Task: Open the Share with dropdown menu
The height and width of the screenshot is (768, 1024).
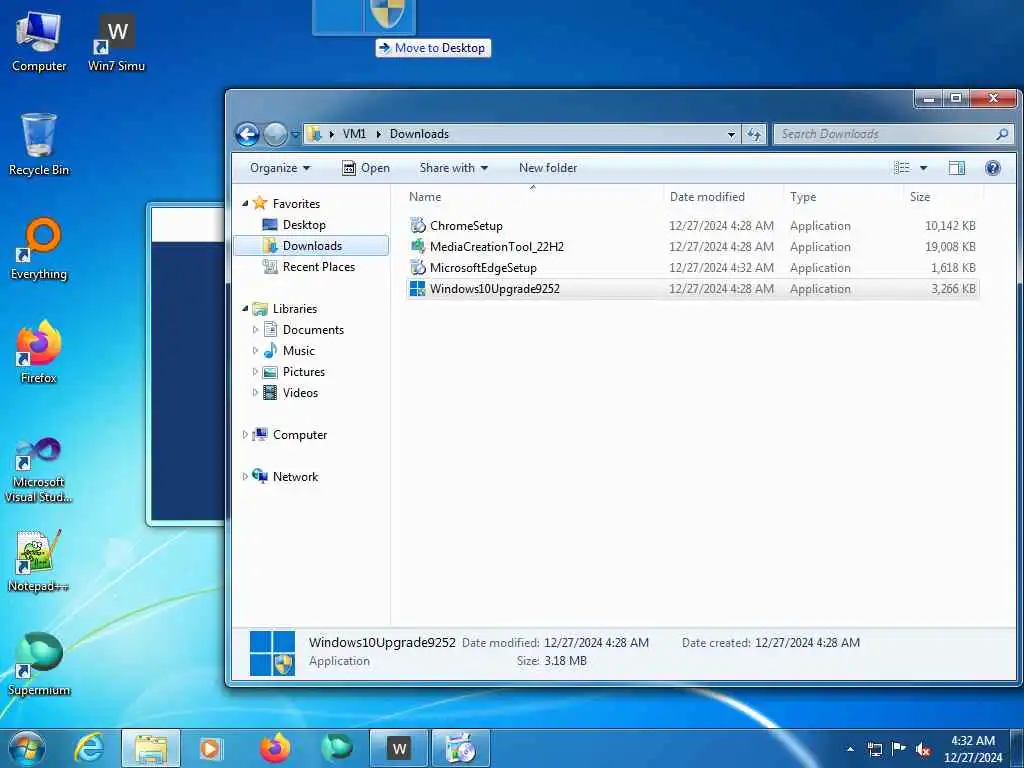Action: pos(453,168)
